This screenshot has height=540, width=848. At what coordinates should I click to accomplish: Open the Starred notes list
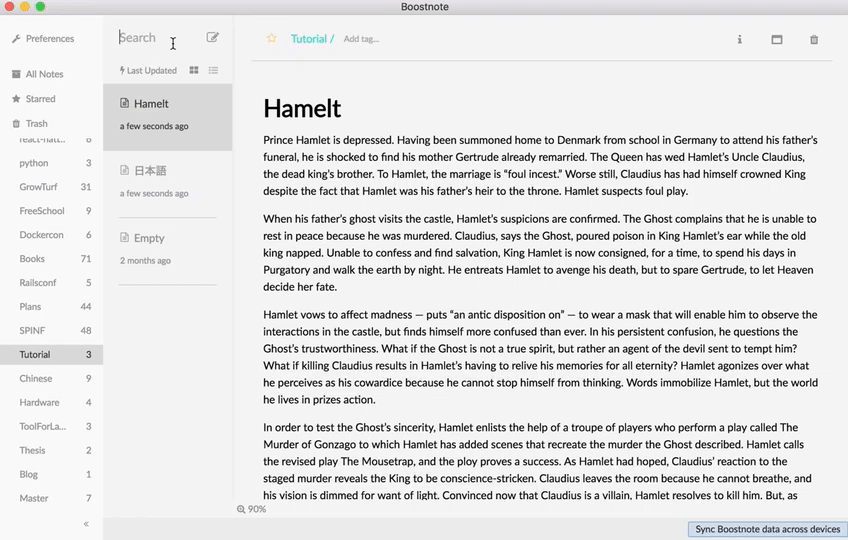pos(34,98)
